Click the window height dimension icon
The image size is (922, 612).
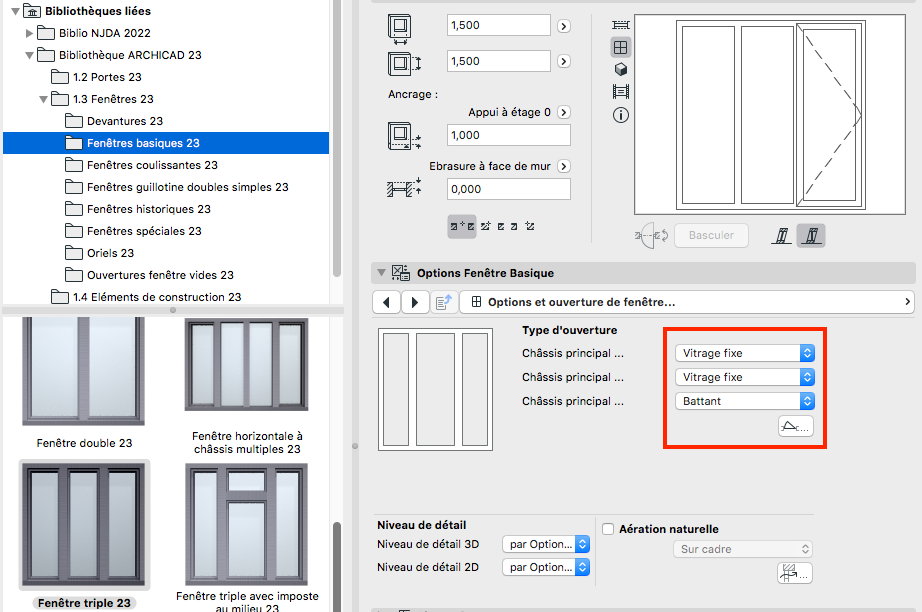click(x=404, y=63)
